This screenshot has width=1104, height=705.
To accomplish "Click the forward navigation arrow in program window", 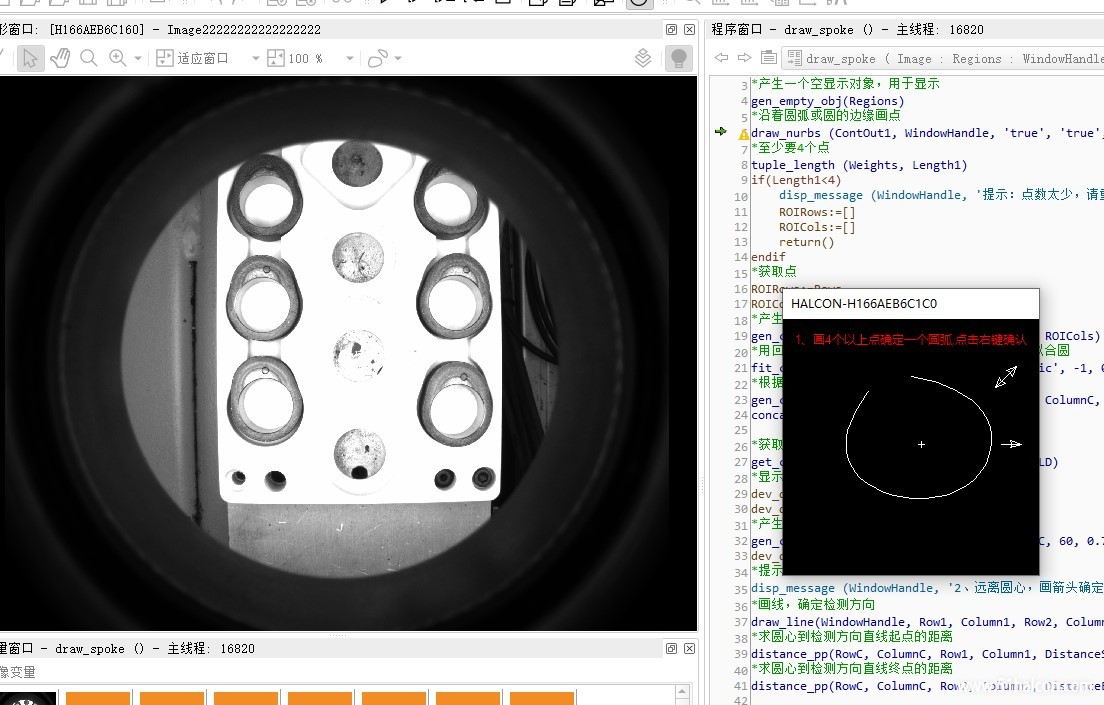I will [x=744, y=58].
